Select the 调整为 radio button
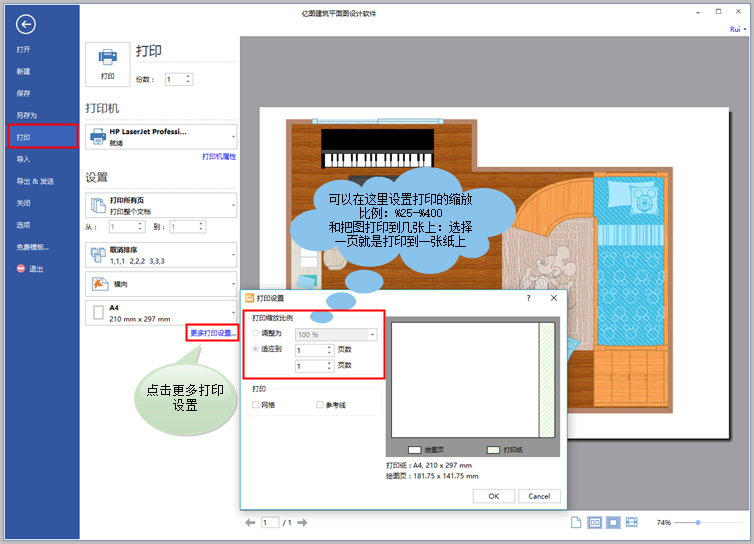This screenshot has width=754, height=544. pyautogui.click(x=256, y=333)
